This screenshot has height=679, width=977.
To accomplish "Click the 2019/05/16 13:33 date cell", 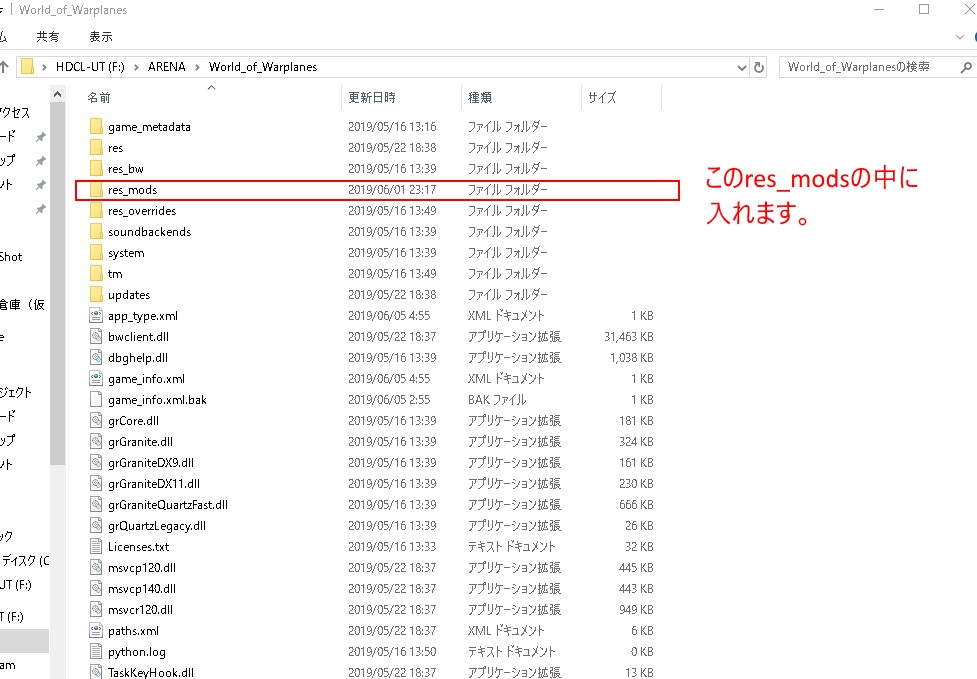I will [x=392, y=546].
